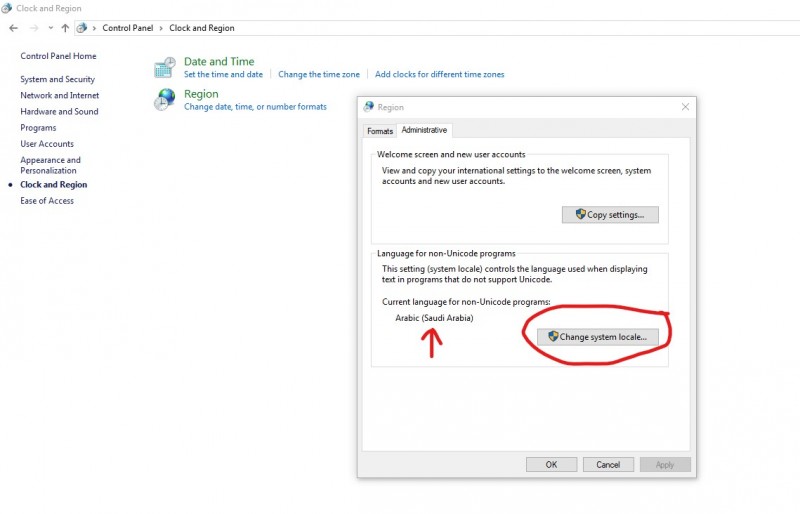Open the Region heading link

[201, 94]
